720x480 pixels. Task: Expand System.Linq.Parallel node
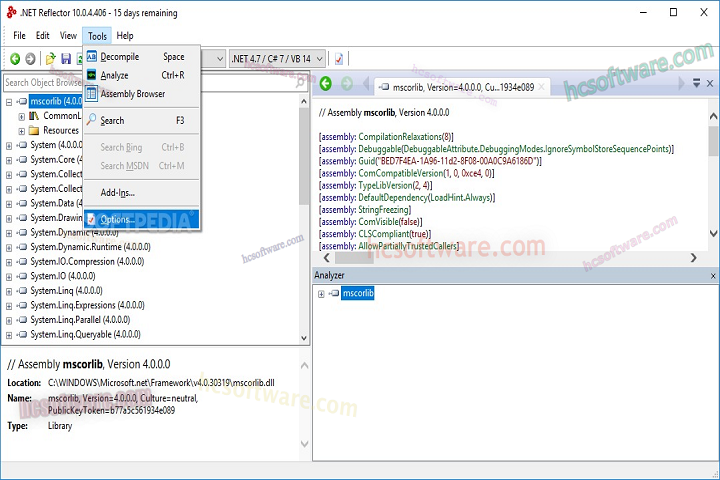(x=9, y=321)
